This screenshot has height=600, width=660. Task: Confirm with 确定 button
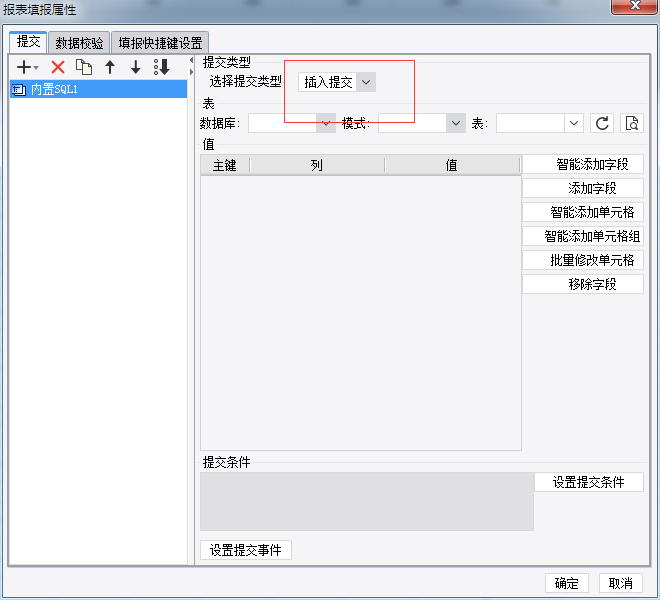click(x=567, y=583)
